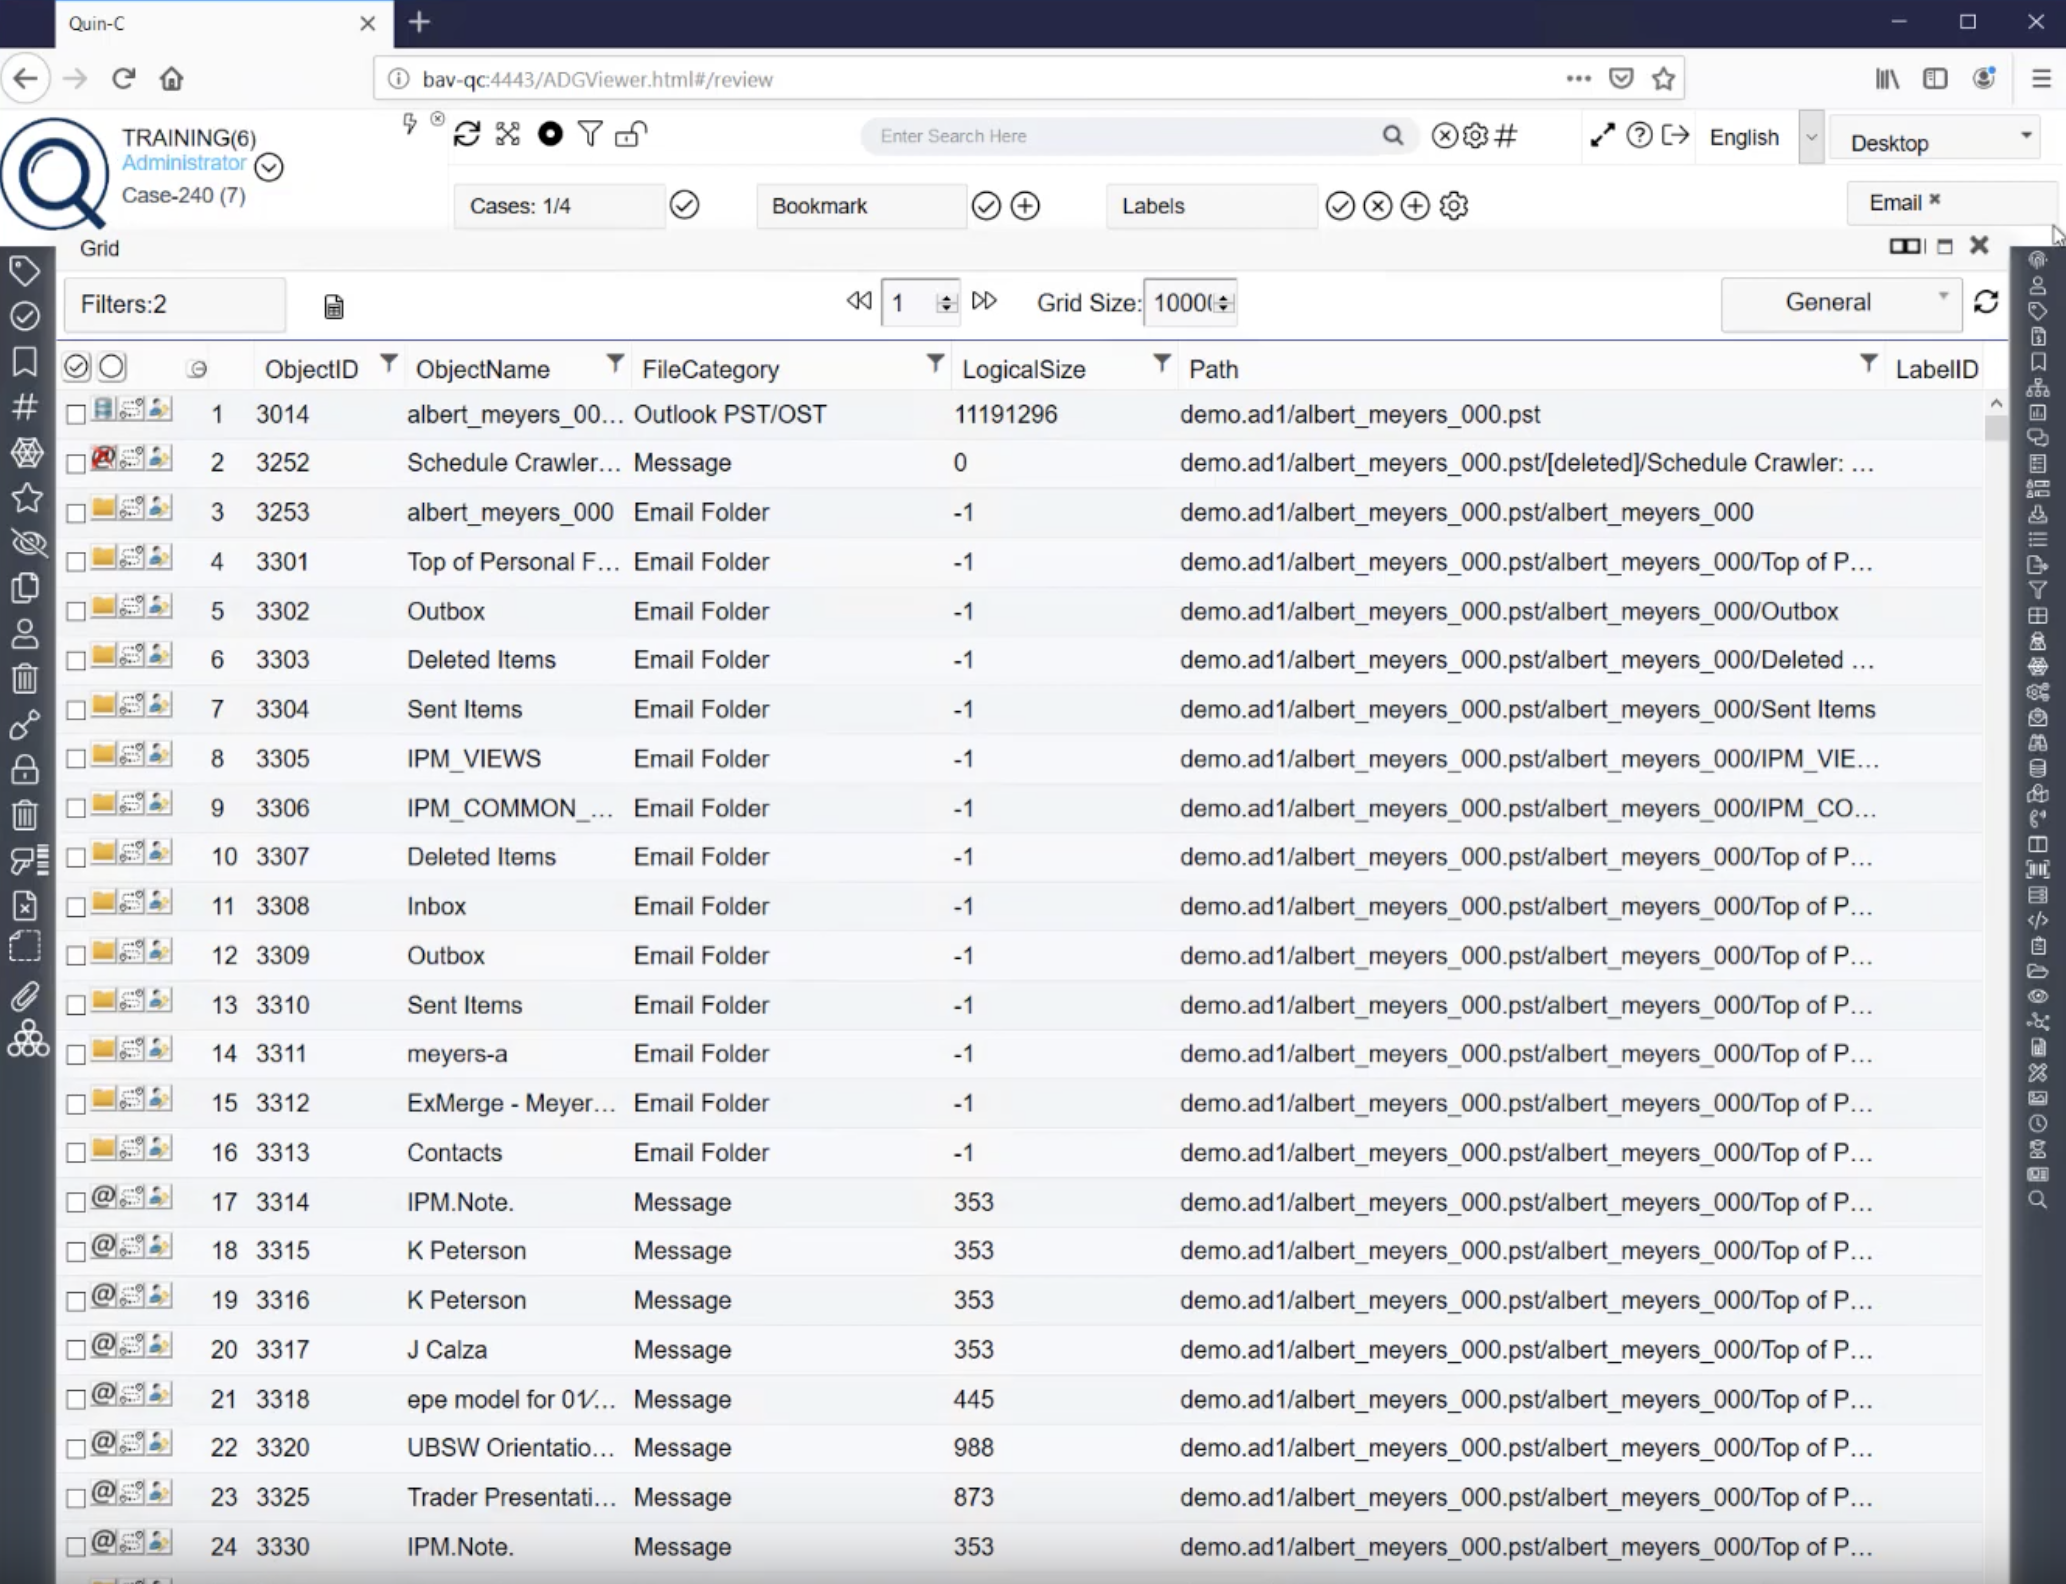Apply case selection checkmark icon

684,205
